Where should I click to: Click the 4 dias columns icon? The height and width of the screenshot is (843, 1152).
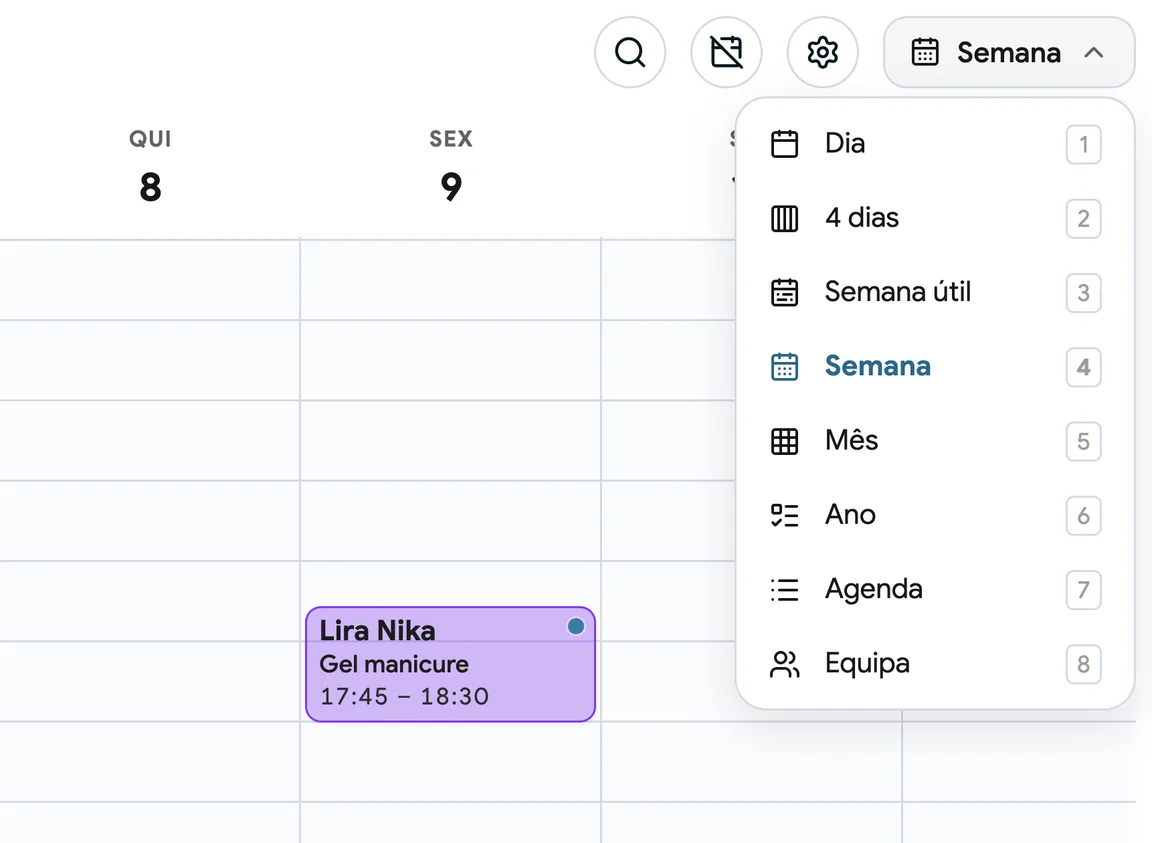pyautogui.click(x=784, y=218)
